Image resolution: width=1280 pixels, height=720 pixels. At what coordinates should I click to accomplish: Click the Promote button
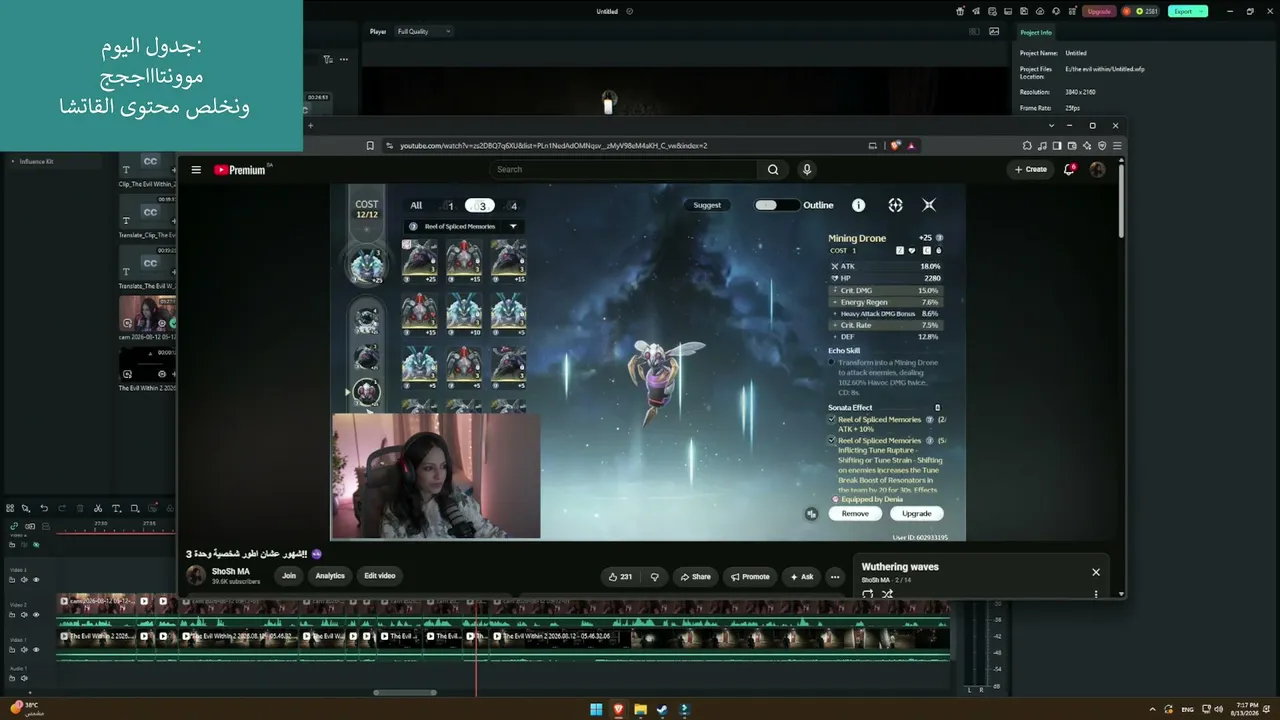(750, 576)
